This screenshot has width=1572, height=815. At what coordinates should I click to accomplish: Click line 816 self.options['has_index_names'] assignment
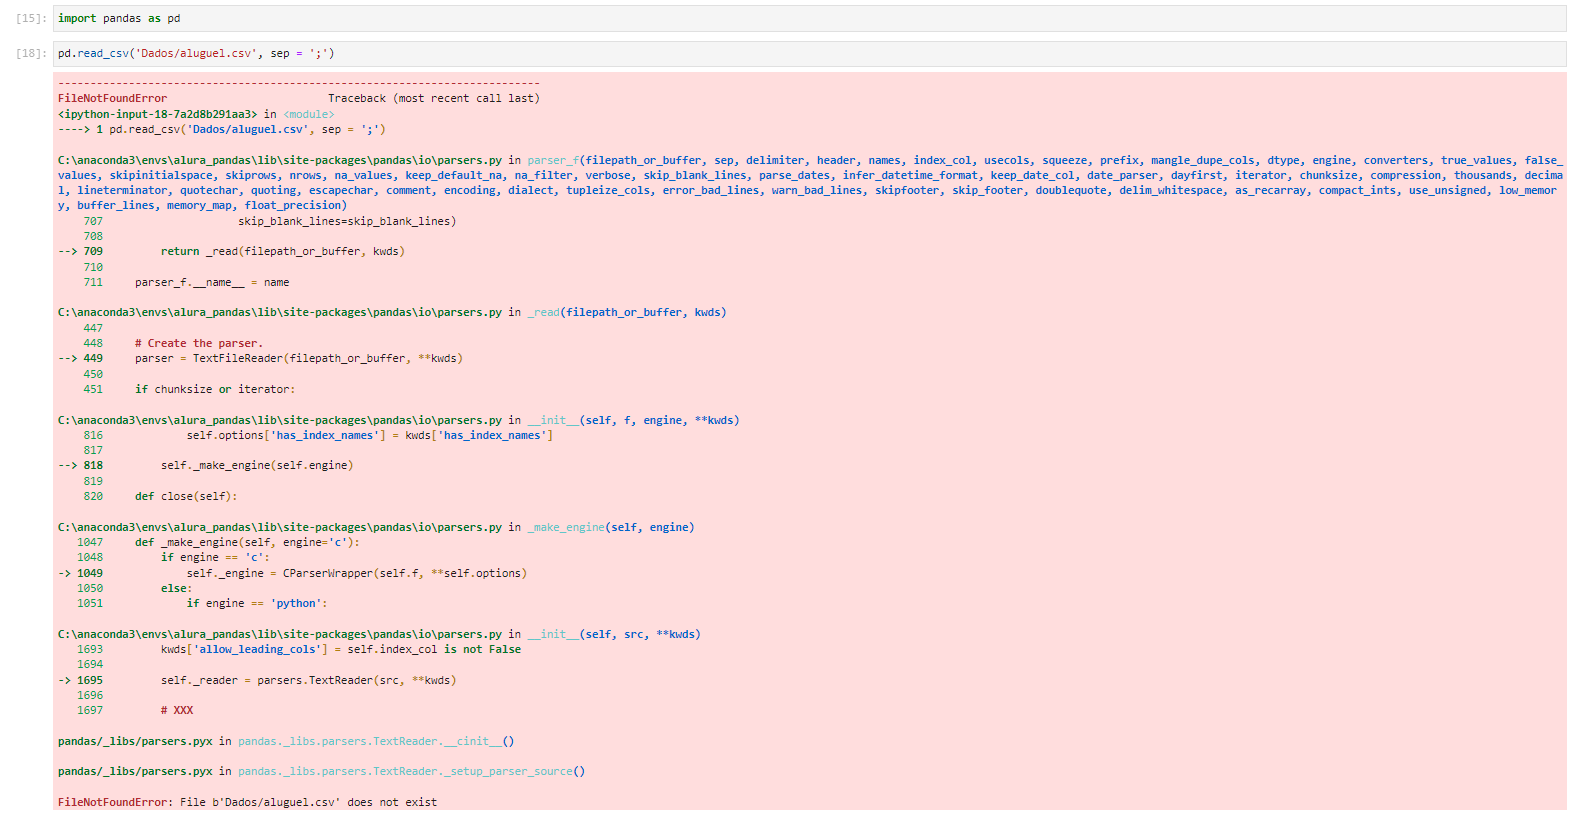point(370,435)
